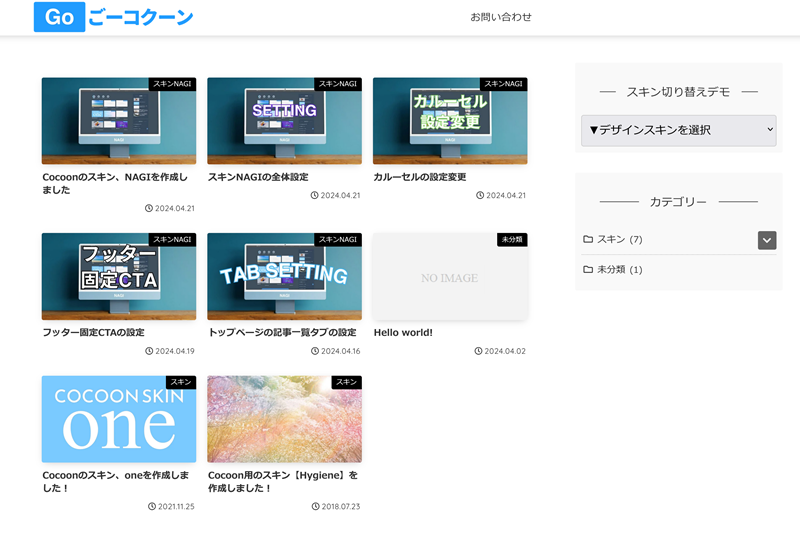The image size is (800, 533).
Task: Open post title フッター固定CTAの設定
Action: [x=93, y=333]
